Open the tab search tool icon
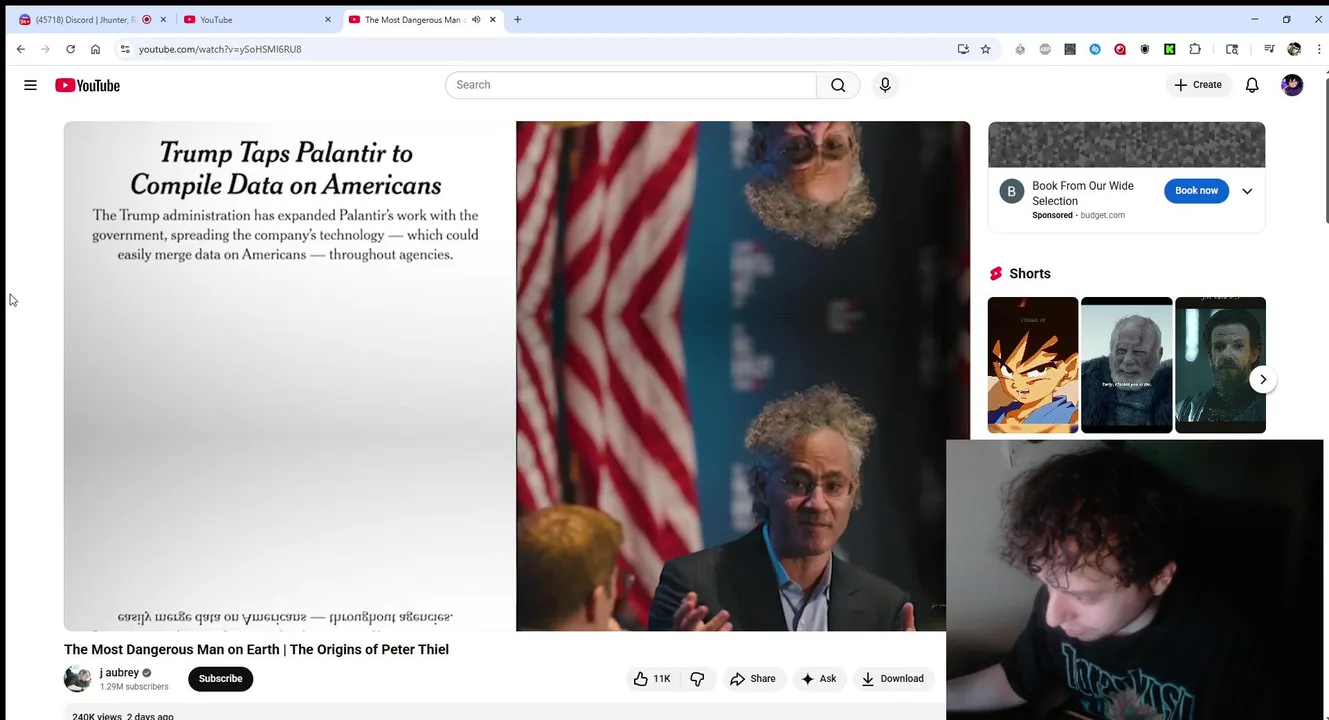1329x720 pixels. coord(1232,49)
